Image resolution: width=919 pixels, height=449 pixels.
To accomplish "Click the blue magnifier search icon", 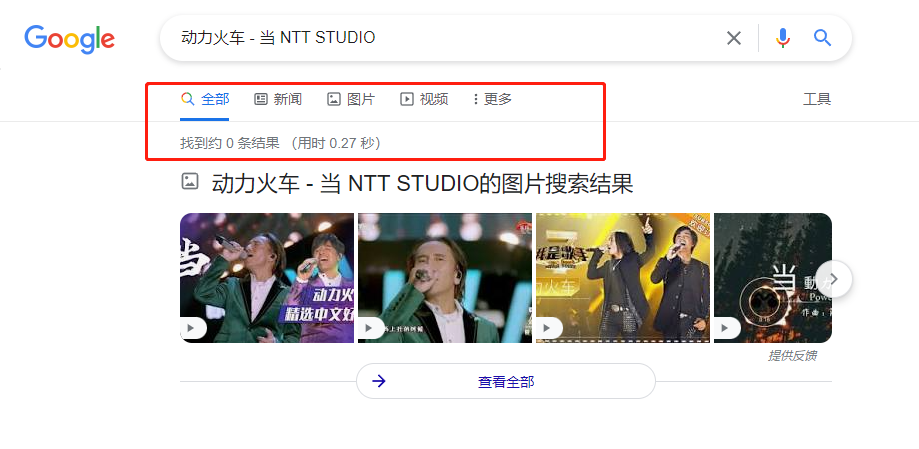I will tap(822, 38).
